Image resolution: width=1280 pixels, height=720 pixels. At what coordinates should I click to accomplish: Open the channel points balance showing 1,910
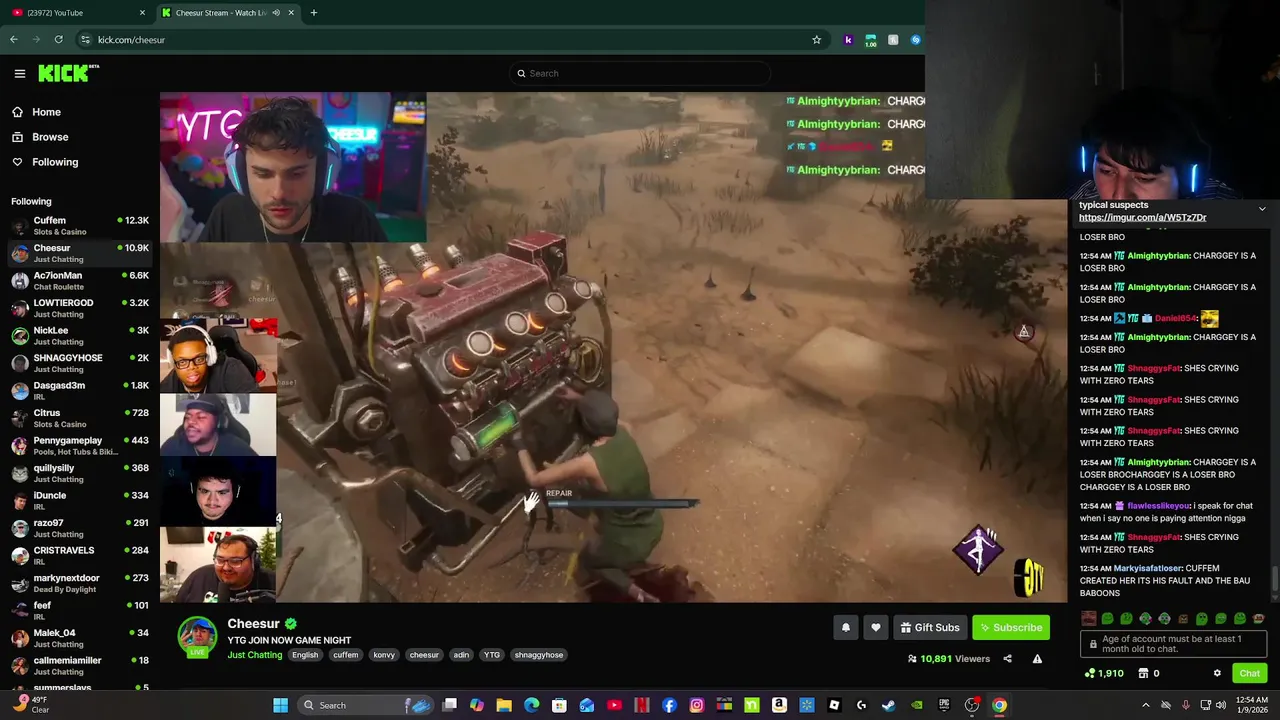click(1104, 673)
